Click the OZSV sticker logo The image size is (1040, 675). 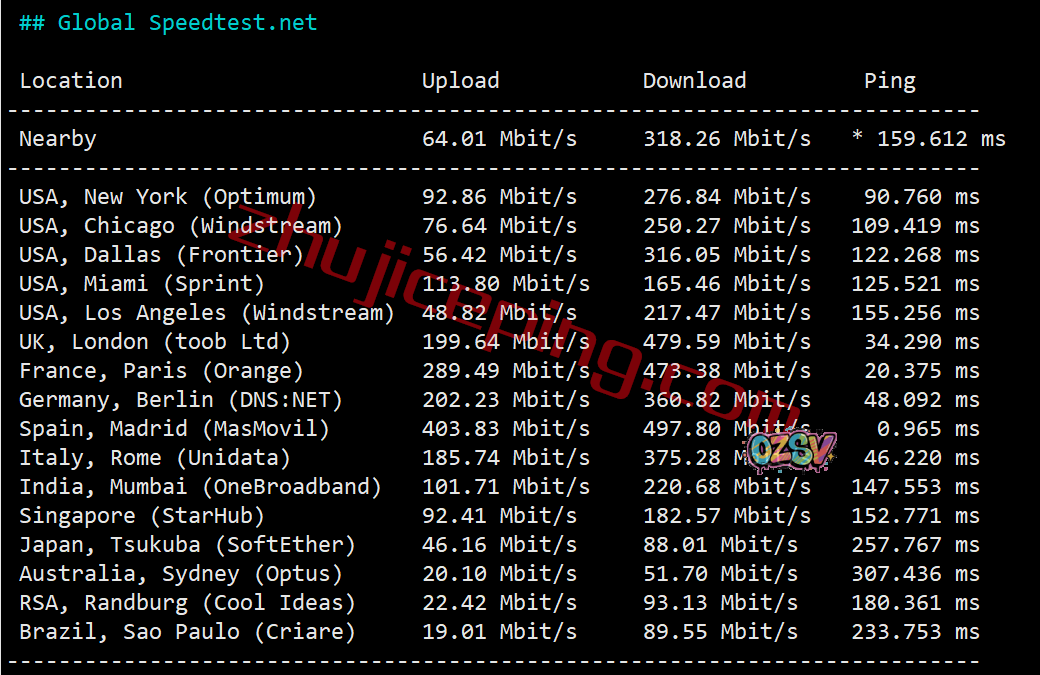(x=791, y=452)
